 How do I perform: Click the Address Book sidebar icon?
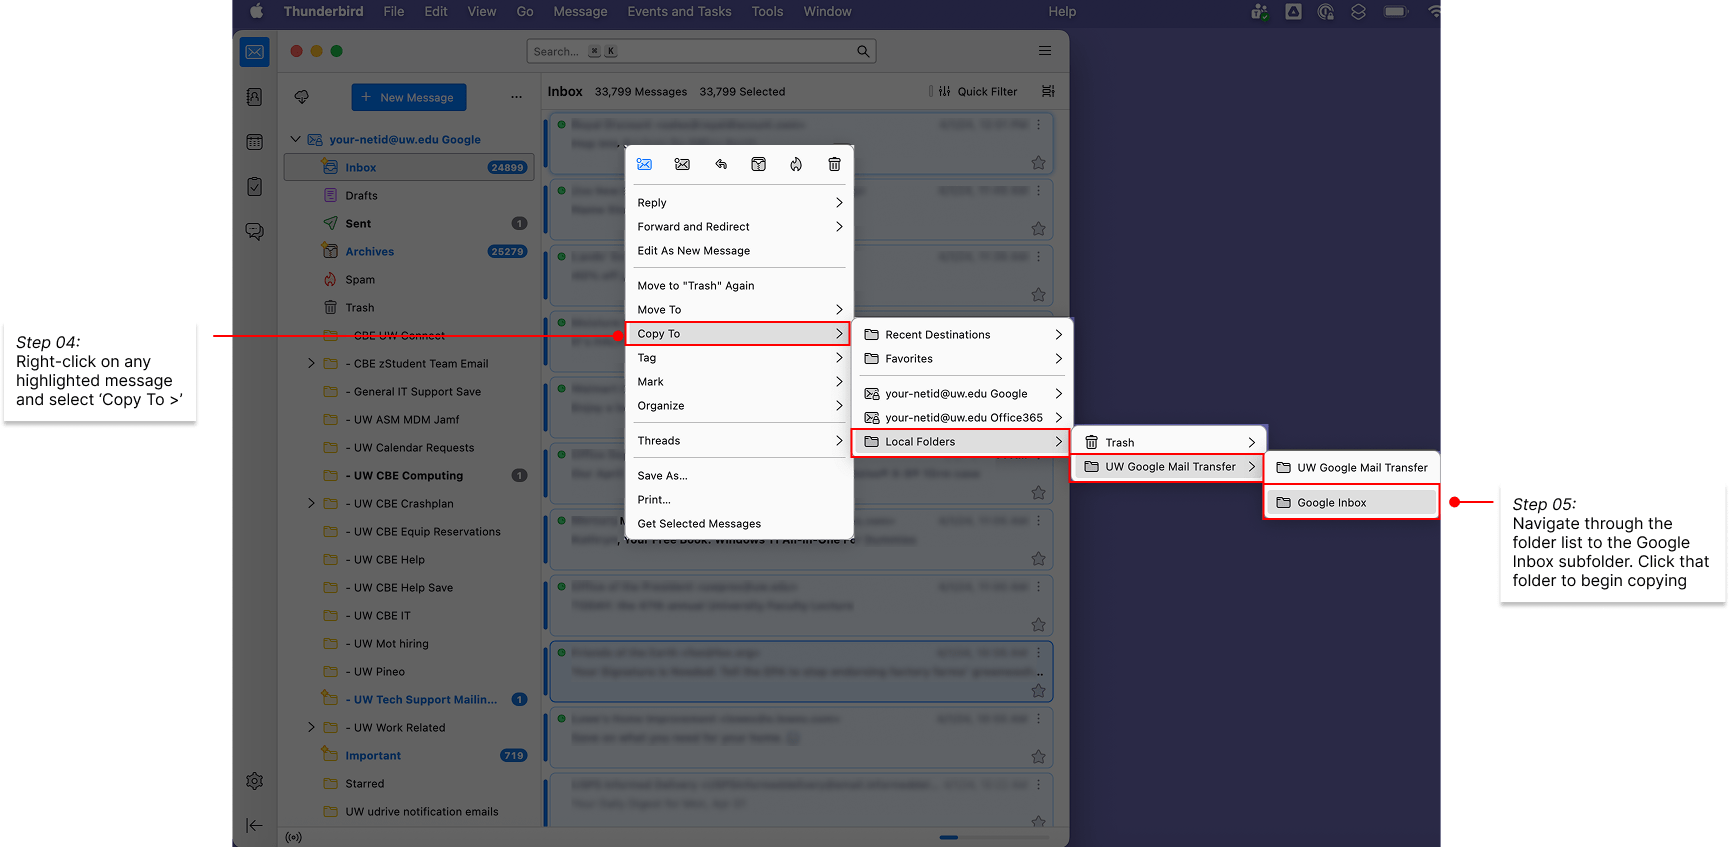(255, 97)
